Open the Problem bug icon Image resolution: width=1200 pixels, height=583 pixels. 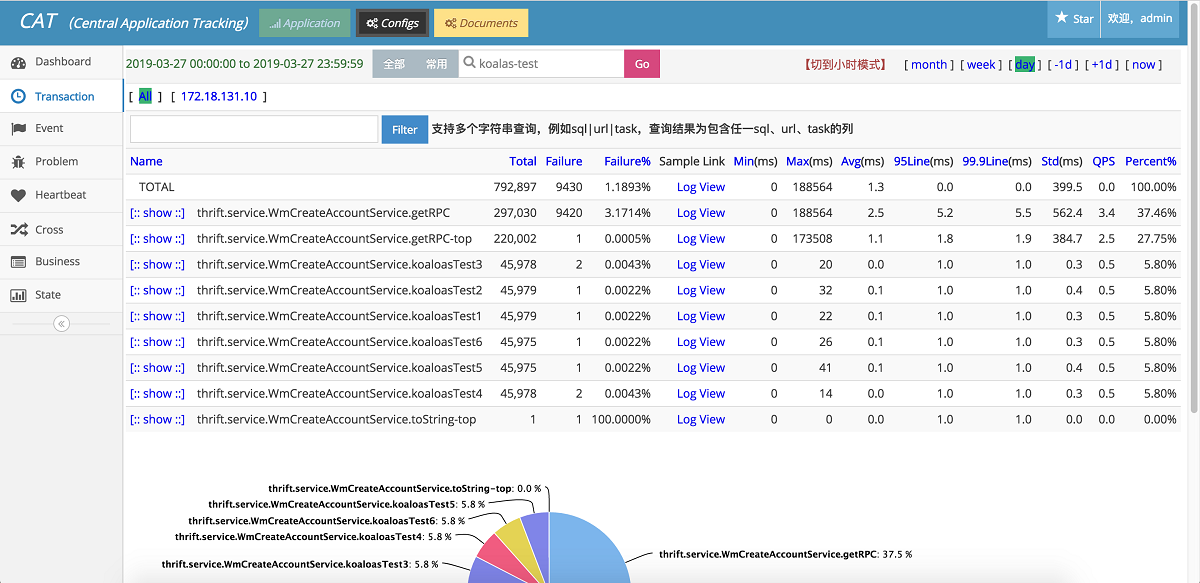[18, 162]
